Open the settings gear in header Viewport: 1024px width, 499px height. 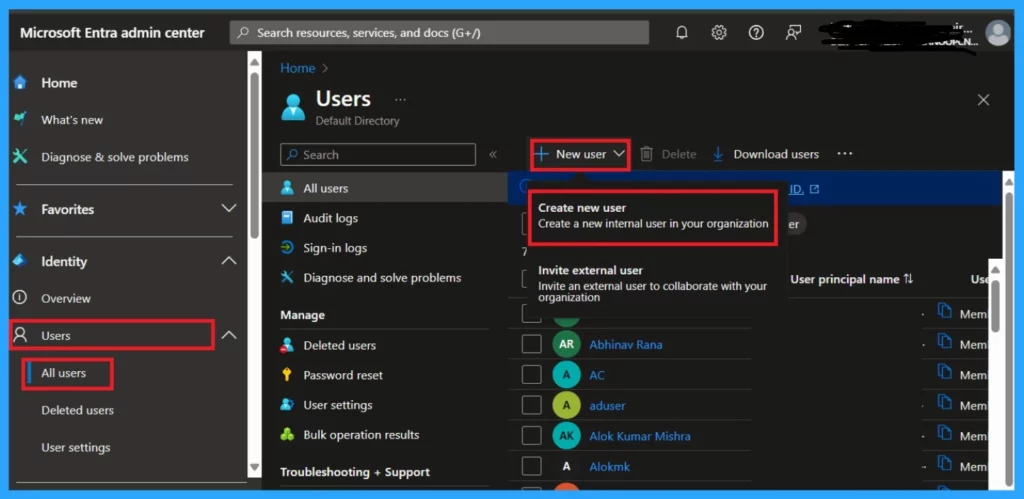[x=718, y=33]
